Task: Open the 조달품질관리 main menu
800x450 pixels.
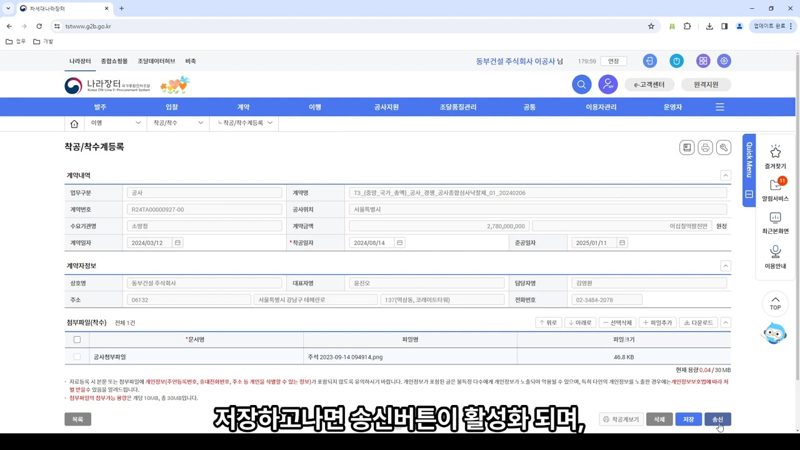Action: pyautogui.click(x=458, y=107)
